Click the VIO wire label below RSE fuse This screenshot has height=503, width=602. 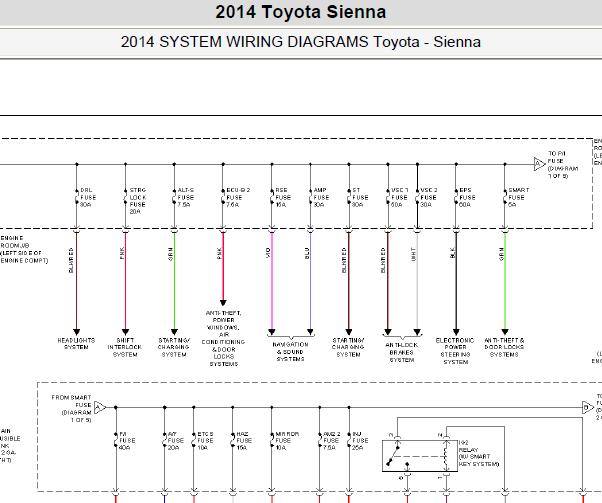click(268, 253)
